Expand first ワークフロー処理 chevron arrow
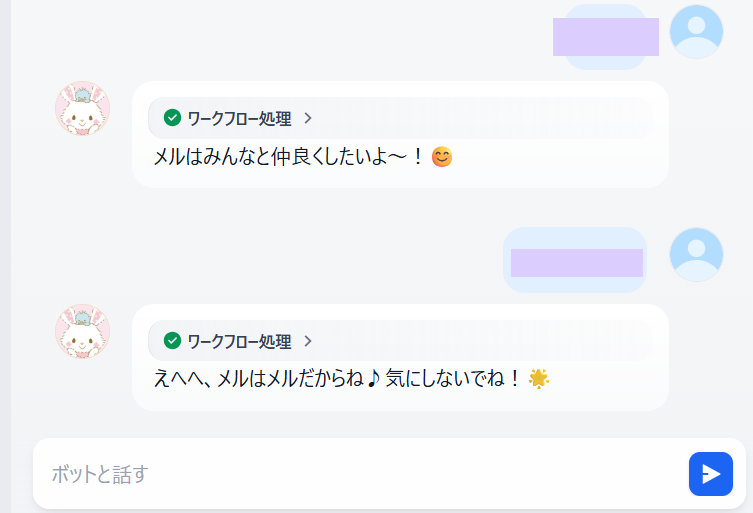Image resolution: width=753 pixels, height=513 pixels. tap(308, 118)
